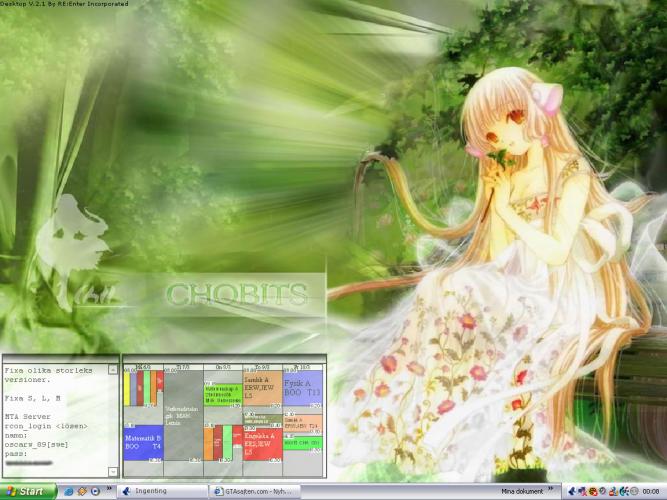Select the red Engelska A schedule block
The width and height of the screenshot is (667, 500).
(262, 446)
